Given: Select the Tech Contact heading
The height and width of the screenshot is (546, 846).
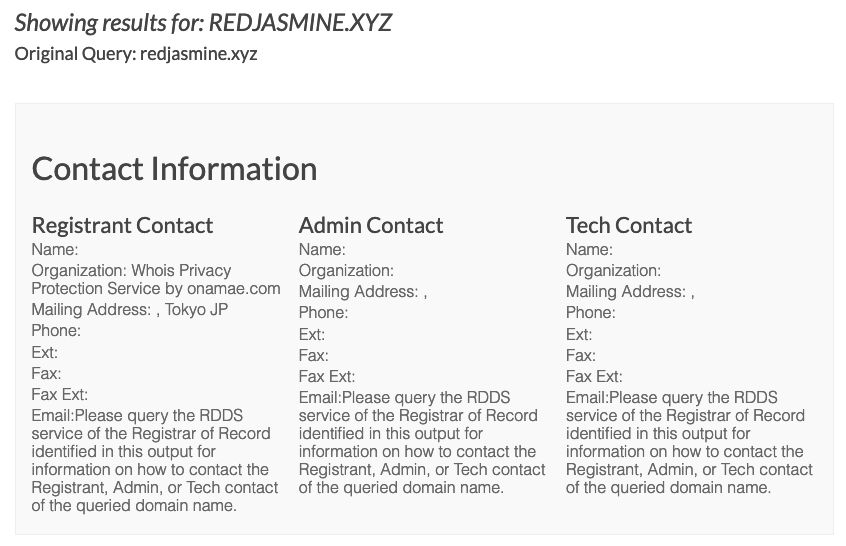Looking at the screenshot, I should pos(629,225).
